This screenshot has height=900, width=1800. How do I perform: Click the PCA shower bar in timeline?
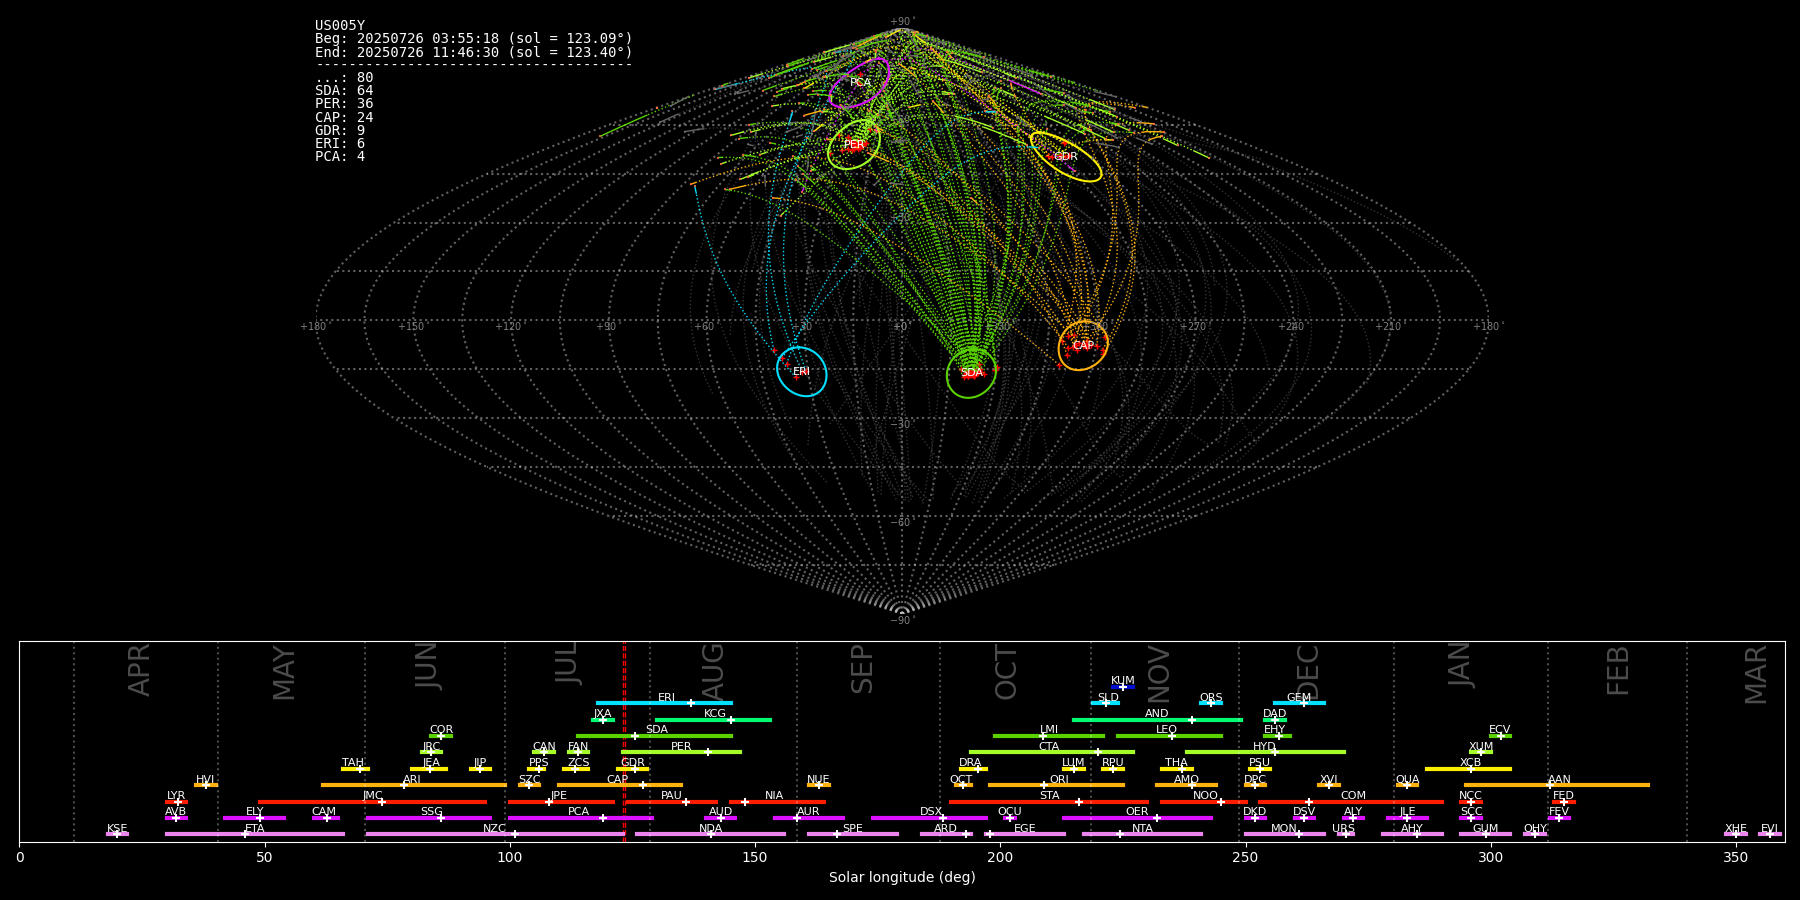tap(580, 818)
